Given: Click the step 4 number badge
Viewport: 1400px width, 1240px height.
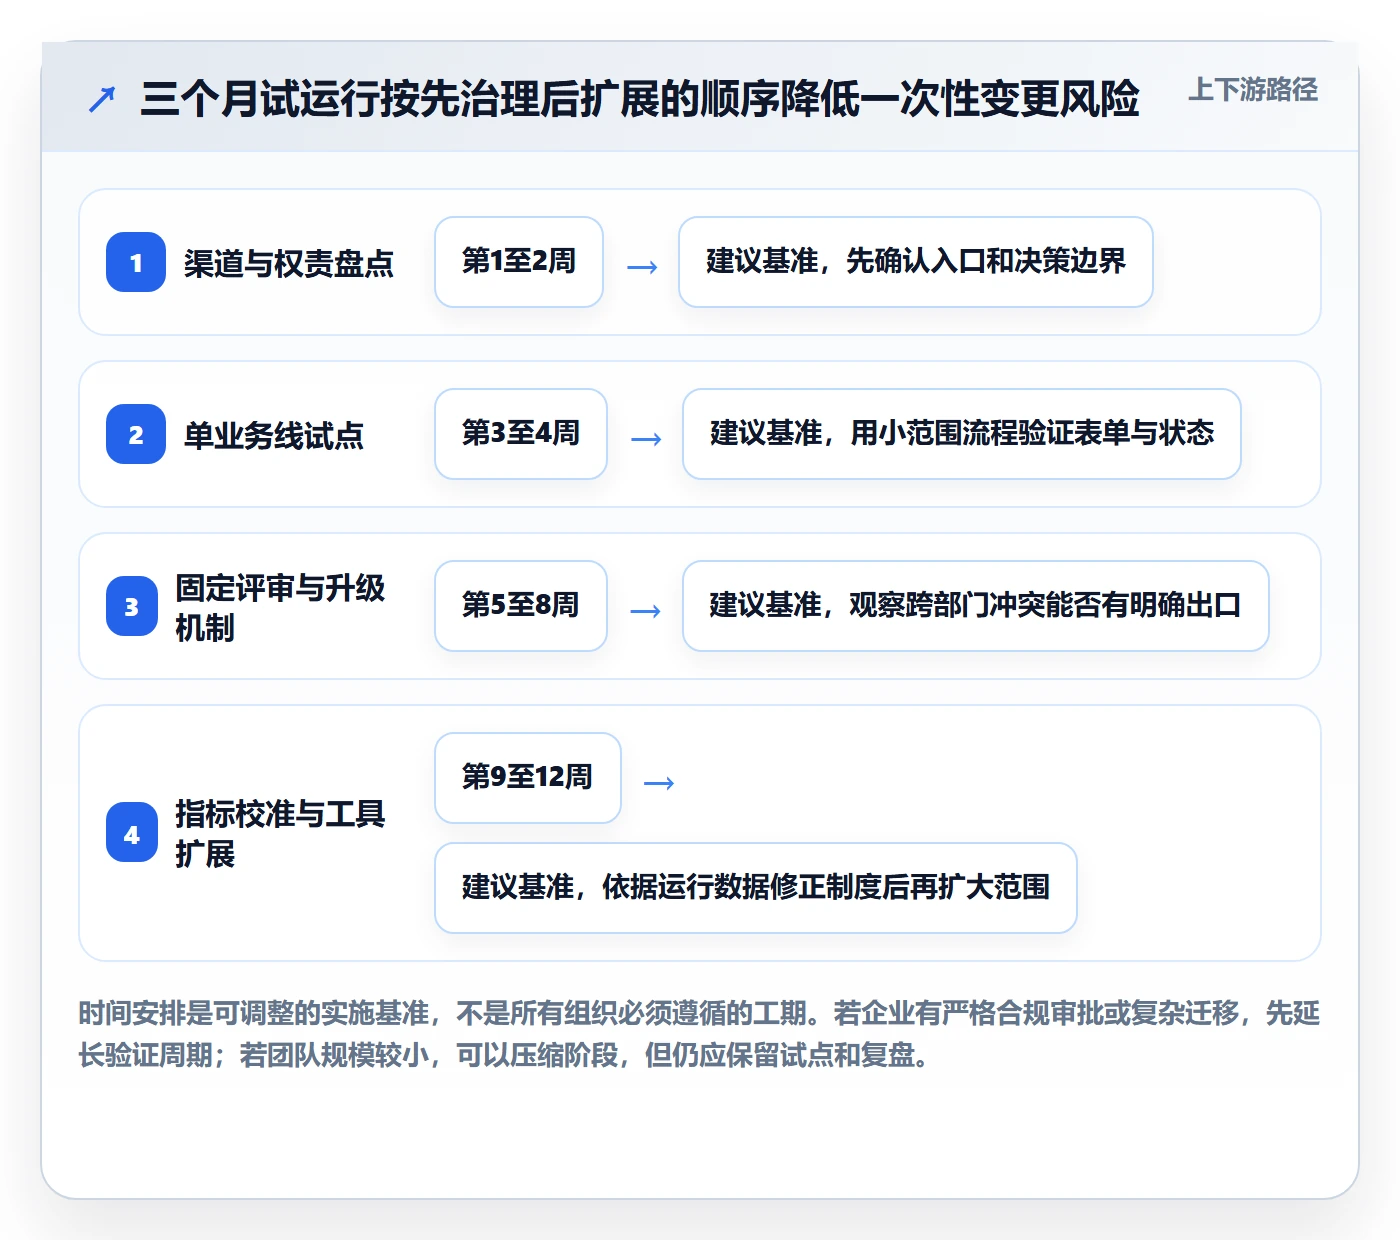Looking at the screenshot, I should [132, 833].
